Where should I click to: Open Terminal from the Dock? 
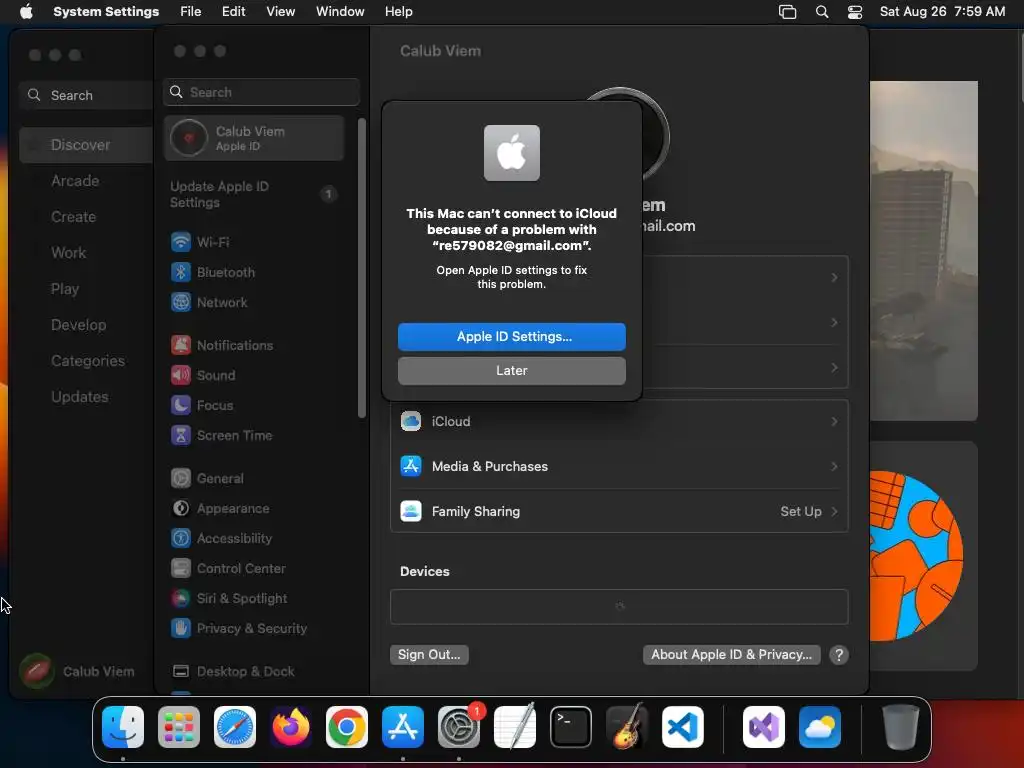coord(571,727)
